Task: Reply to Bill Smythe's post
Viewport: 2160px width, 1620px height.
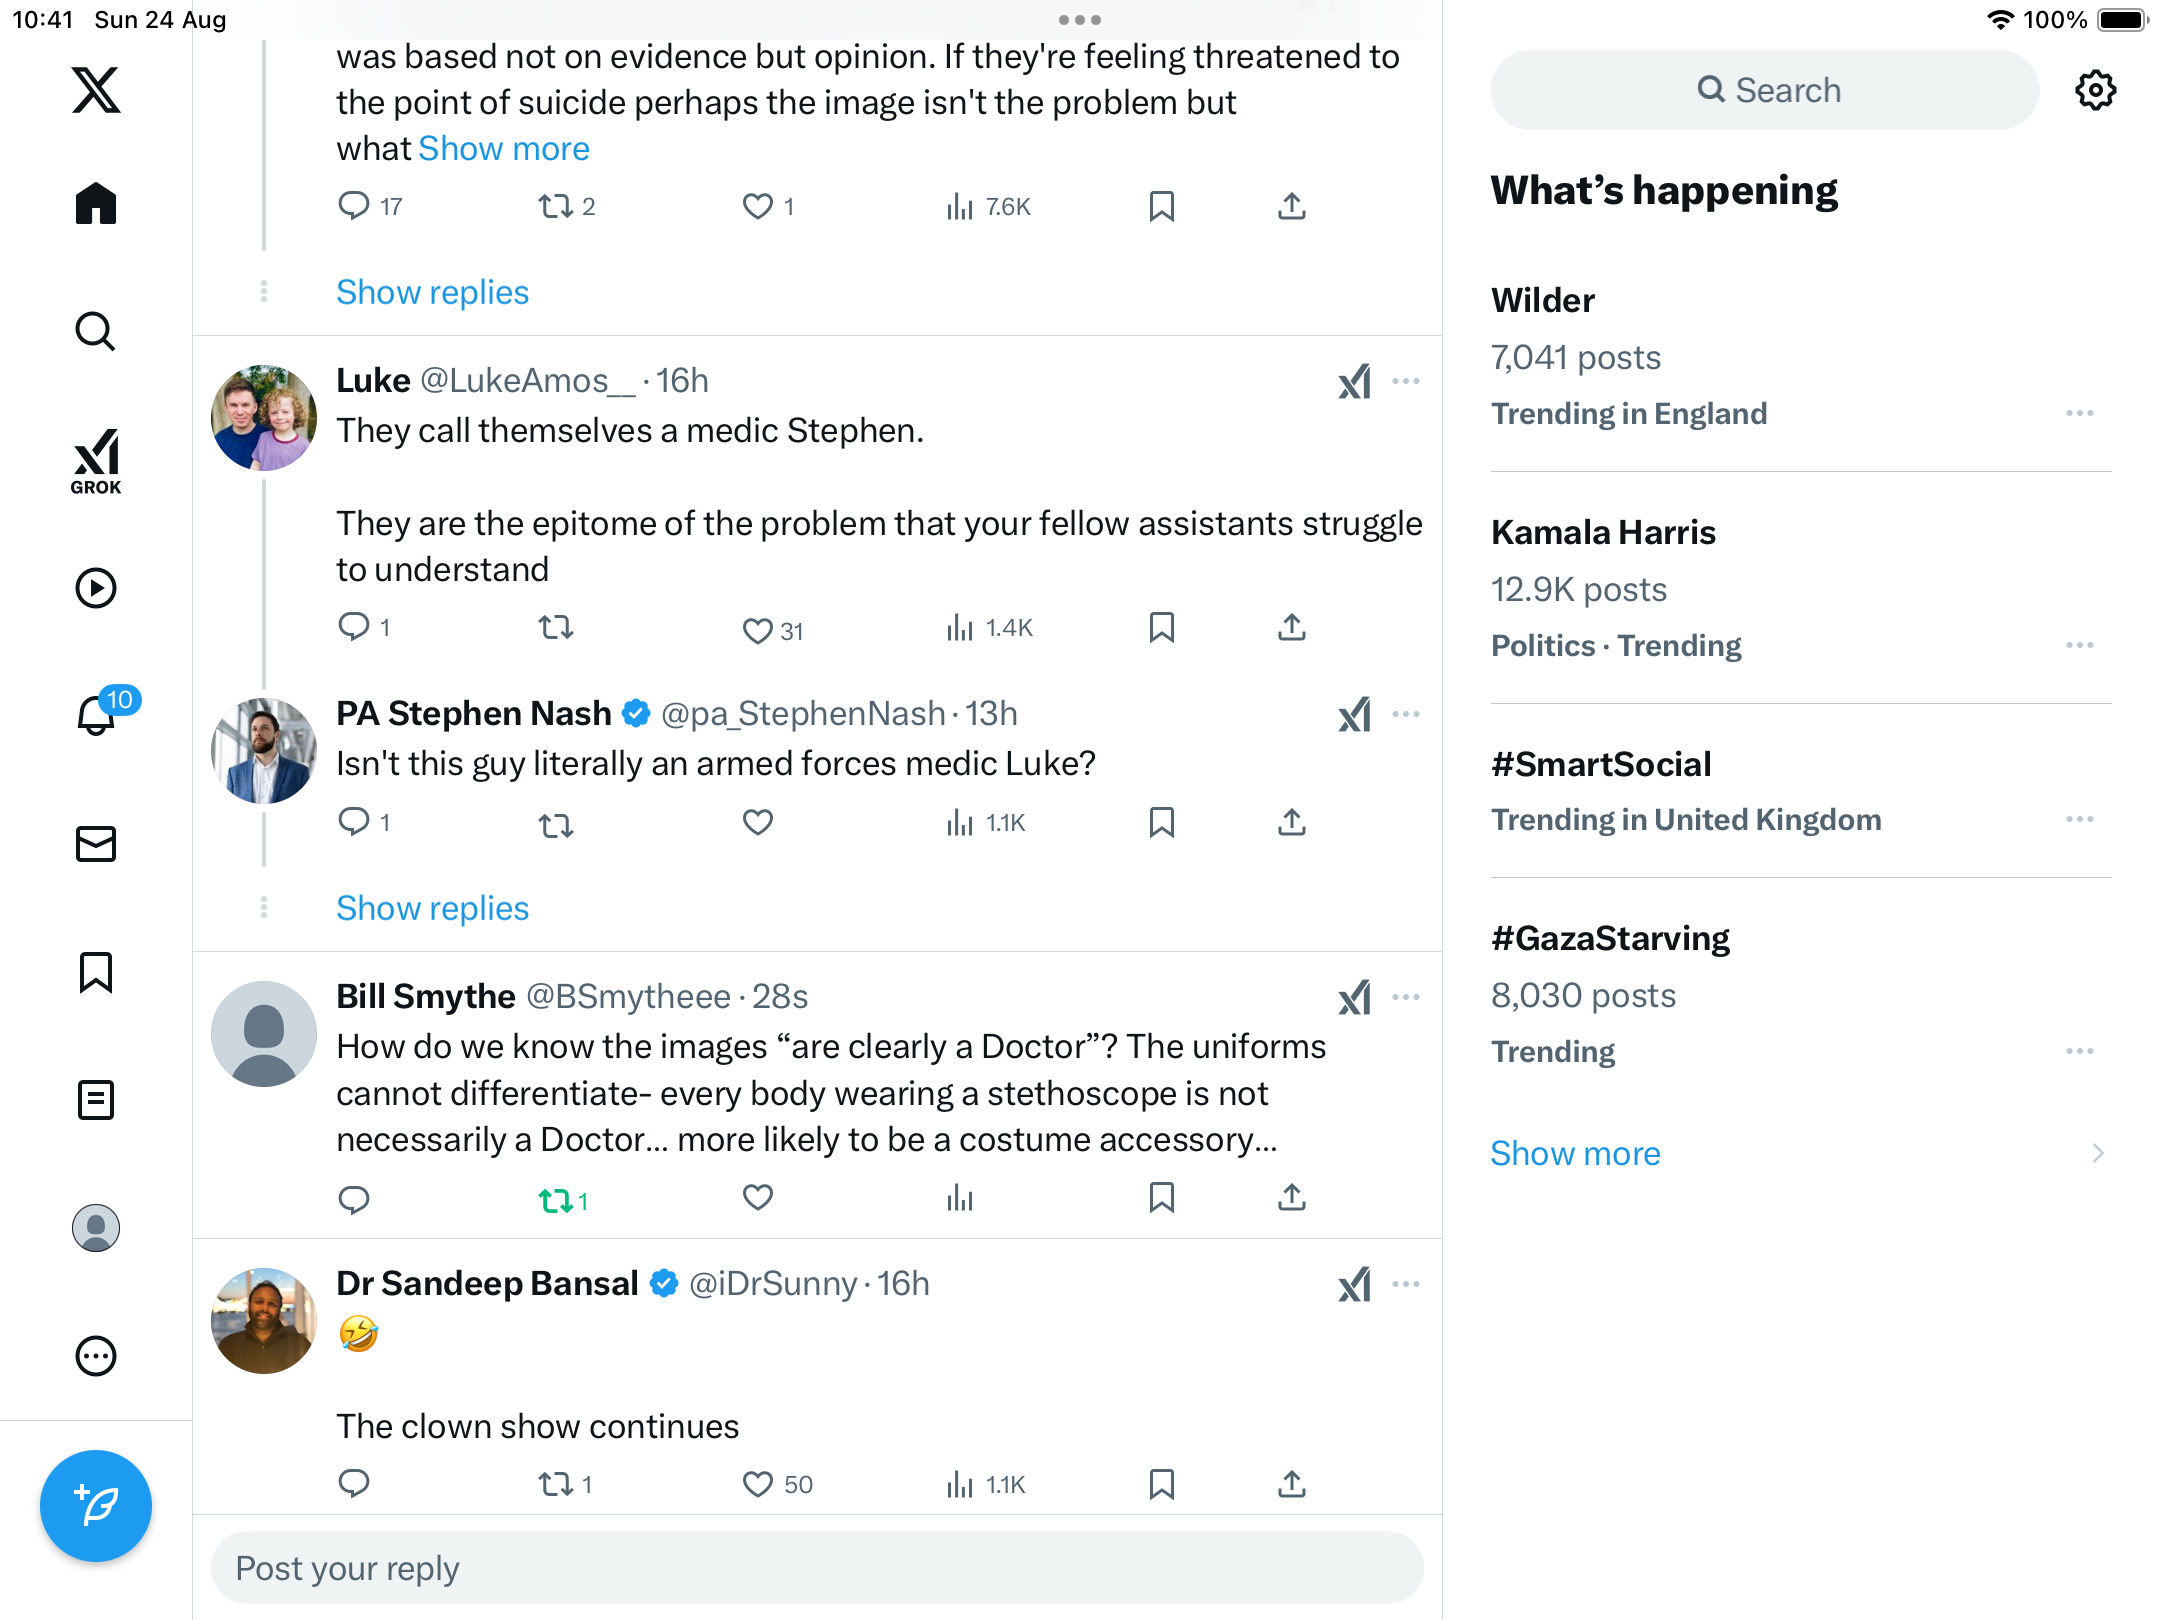Action: pos(354,1198)
